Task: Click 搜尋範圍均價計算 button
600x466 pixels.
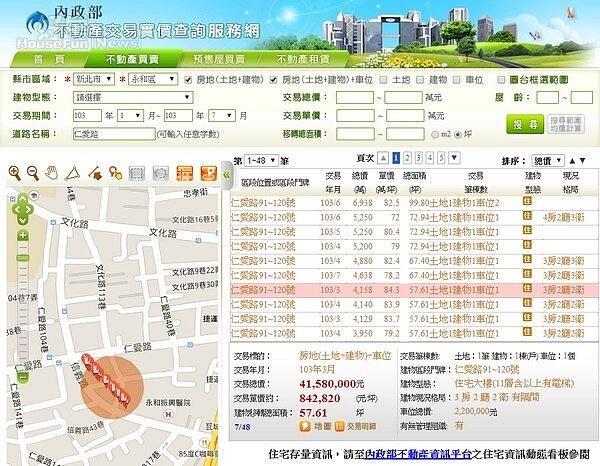Action: (x=566, y=124)
